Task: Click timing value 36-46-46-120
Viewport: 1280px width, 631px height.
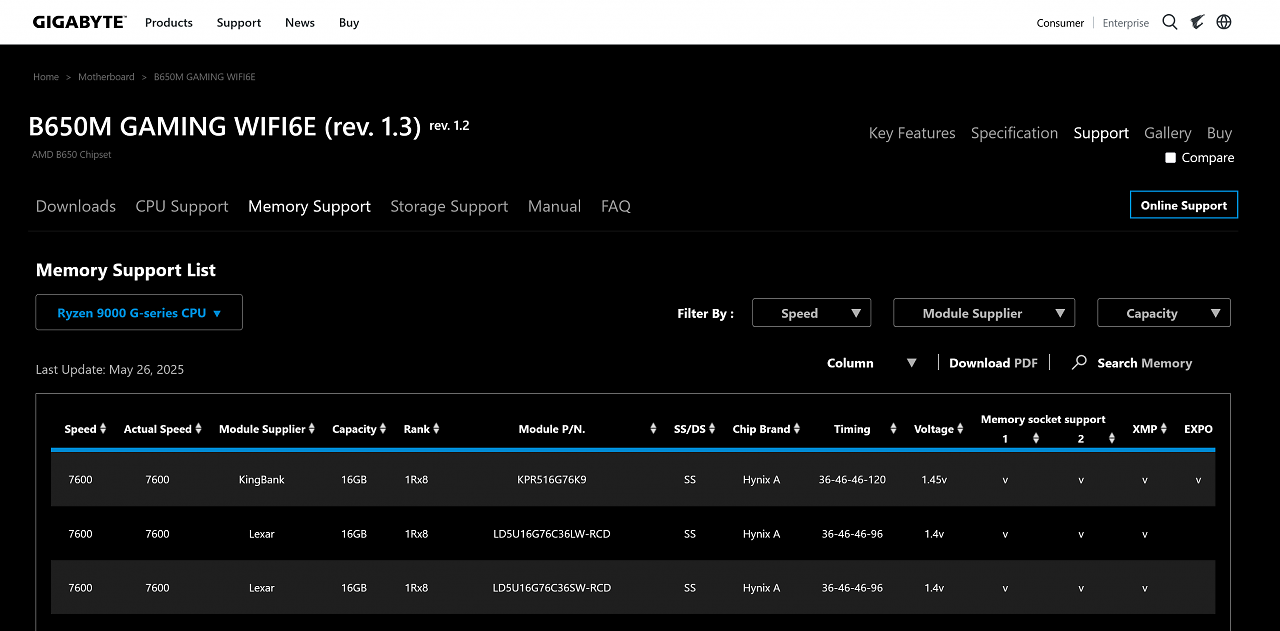Action: [x=852, y=480]
